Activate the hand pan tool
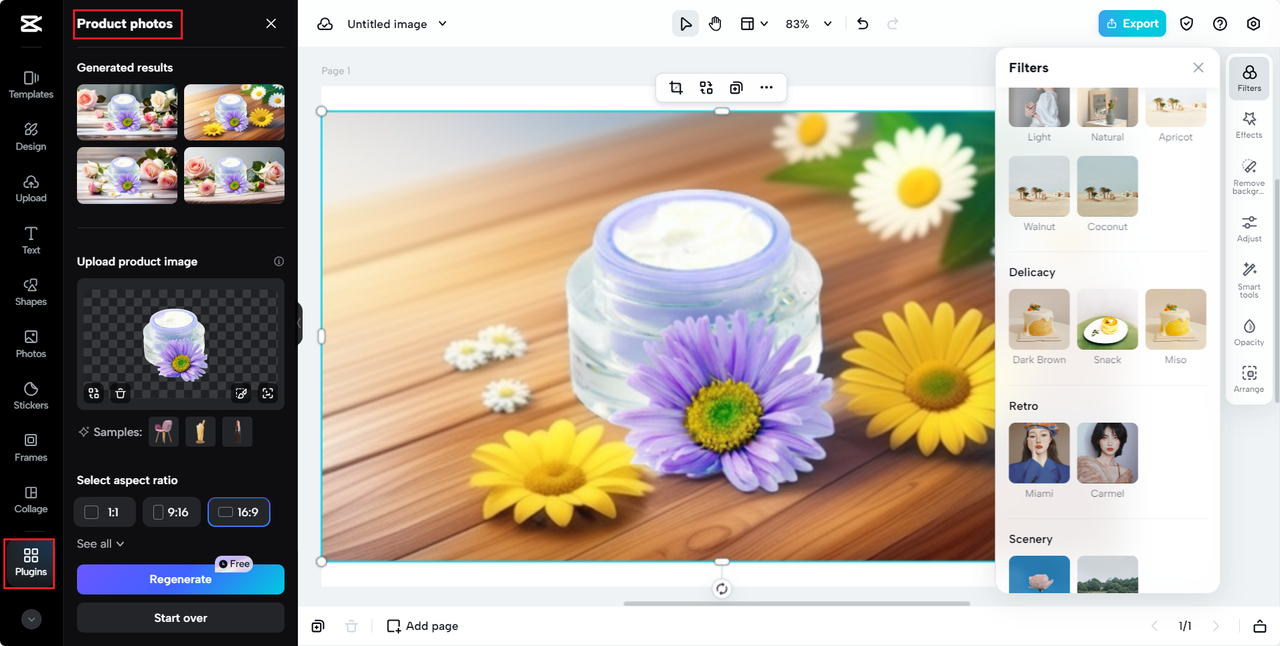This screenshot has height=646, width=1280. (715, 24)
